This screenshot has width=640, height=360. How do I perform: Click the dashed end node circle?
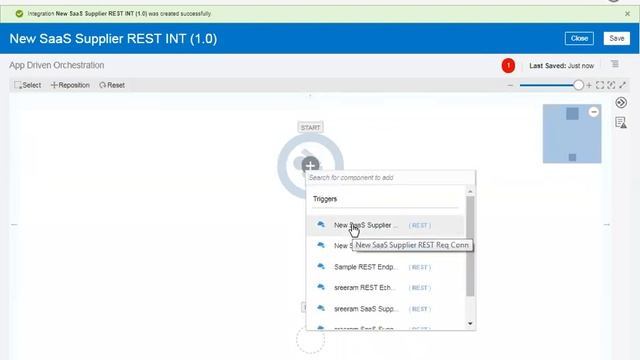(x=310, y=339)
